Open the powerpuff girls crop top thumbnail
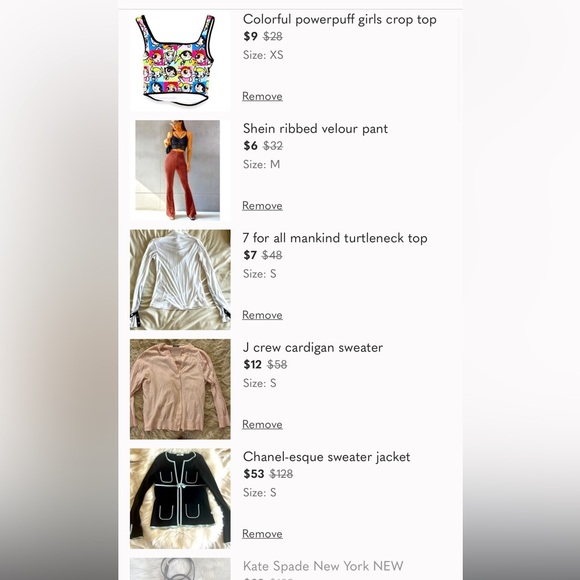Screen dimensions: 580x580 click(180, 61)
